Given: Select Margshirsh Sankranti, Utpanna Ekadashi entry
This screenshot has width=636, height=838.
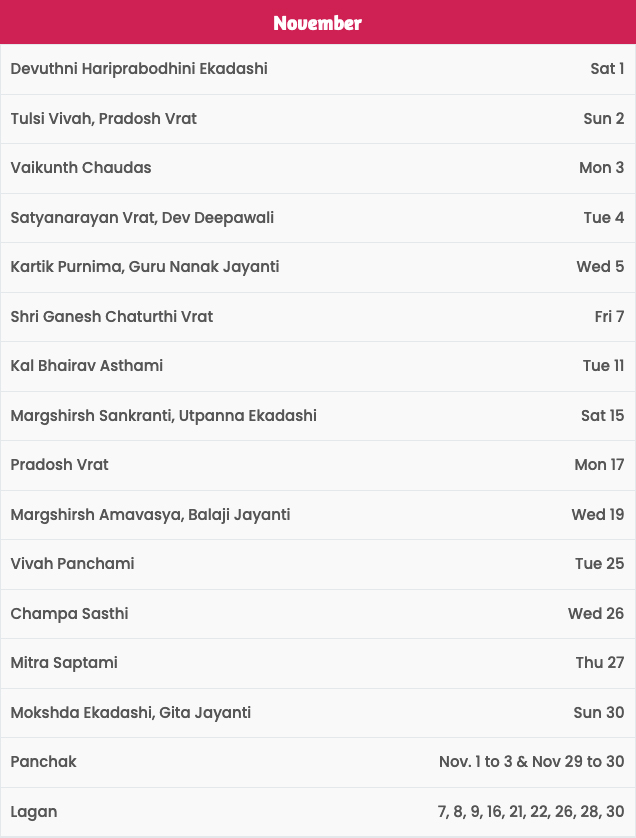Looking at the screenshot, I should pos(164,416).
